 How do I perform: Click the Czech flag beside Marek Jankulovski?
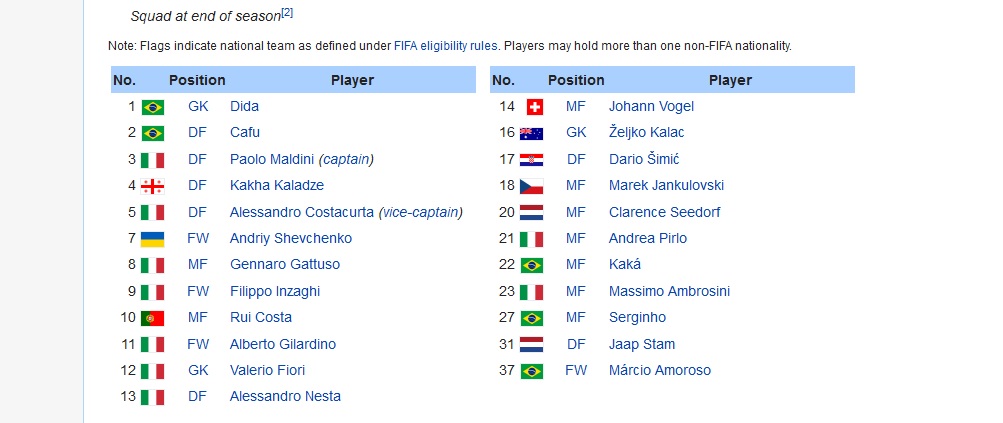(x=531, y=186)
